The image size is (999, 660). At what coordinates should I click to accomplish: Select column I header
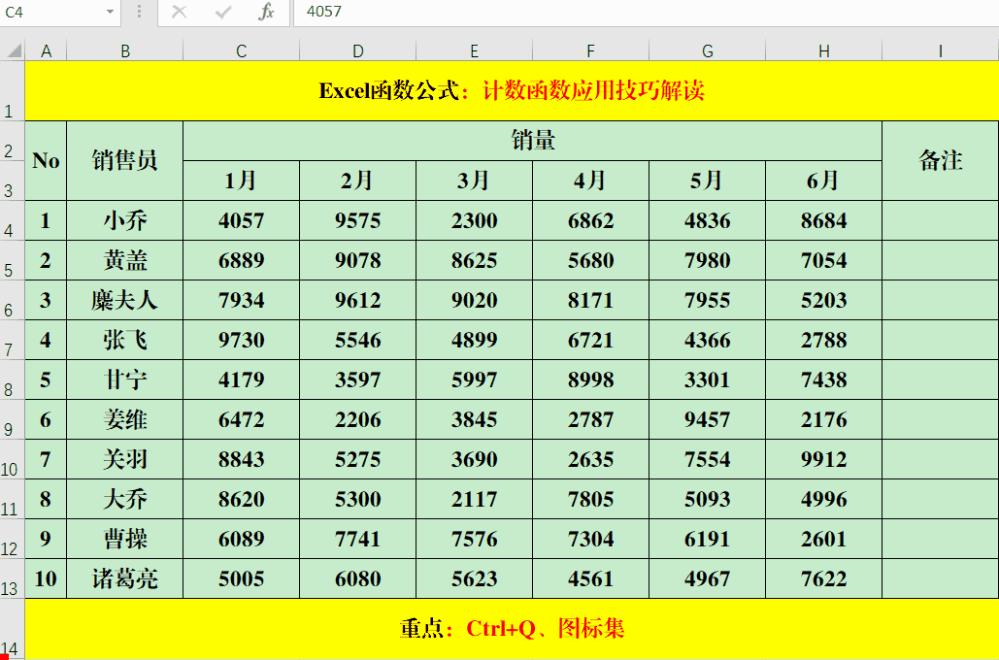(x=939, y=50)
